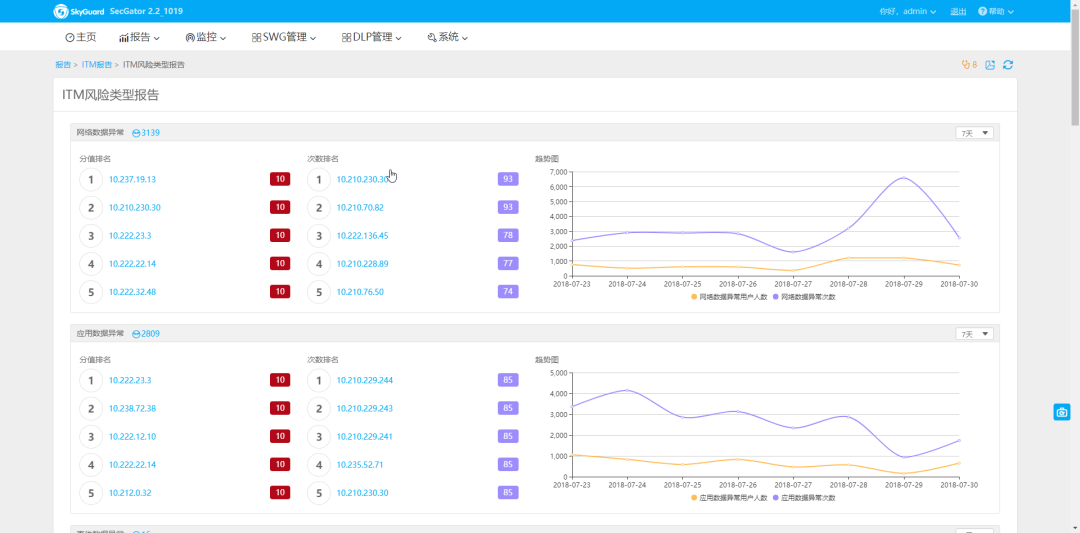The image size is (1080, 533).
Task: Click the floating camera screenshot button
Action: [1061, 412]
